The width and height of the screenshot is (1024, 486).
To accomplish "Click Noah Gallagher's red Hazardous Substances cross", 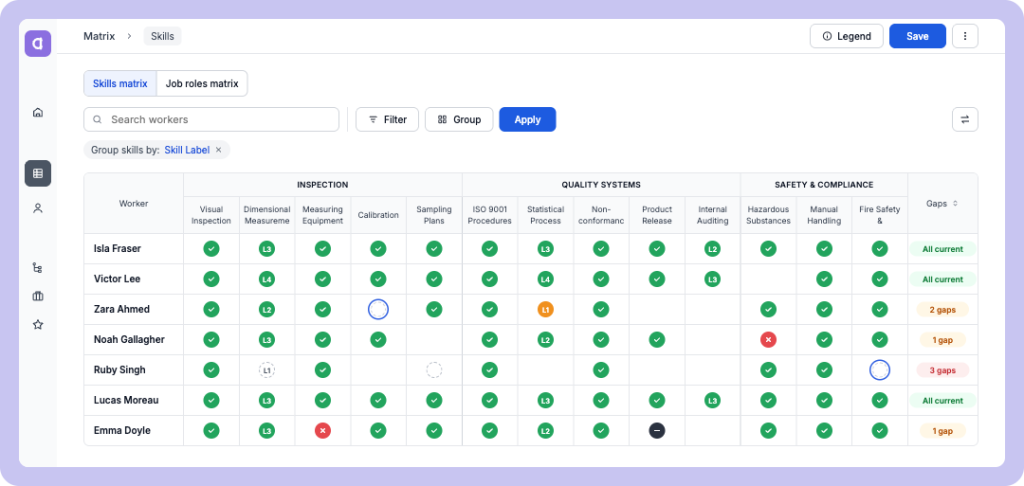I will 768,340.
